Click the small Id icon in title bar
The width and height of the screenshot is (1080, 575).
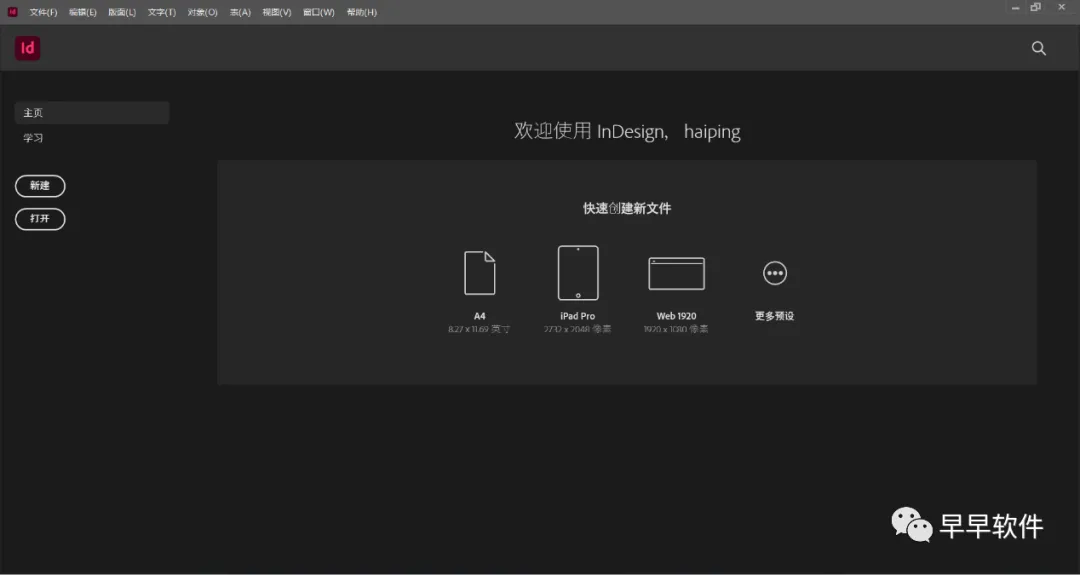12,12
